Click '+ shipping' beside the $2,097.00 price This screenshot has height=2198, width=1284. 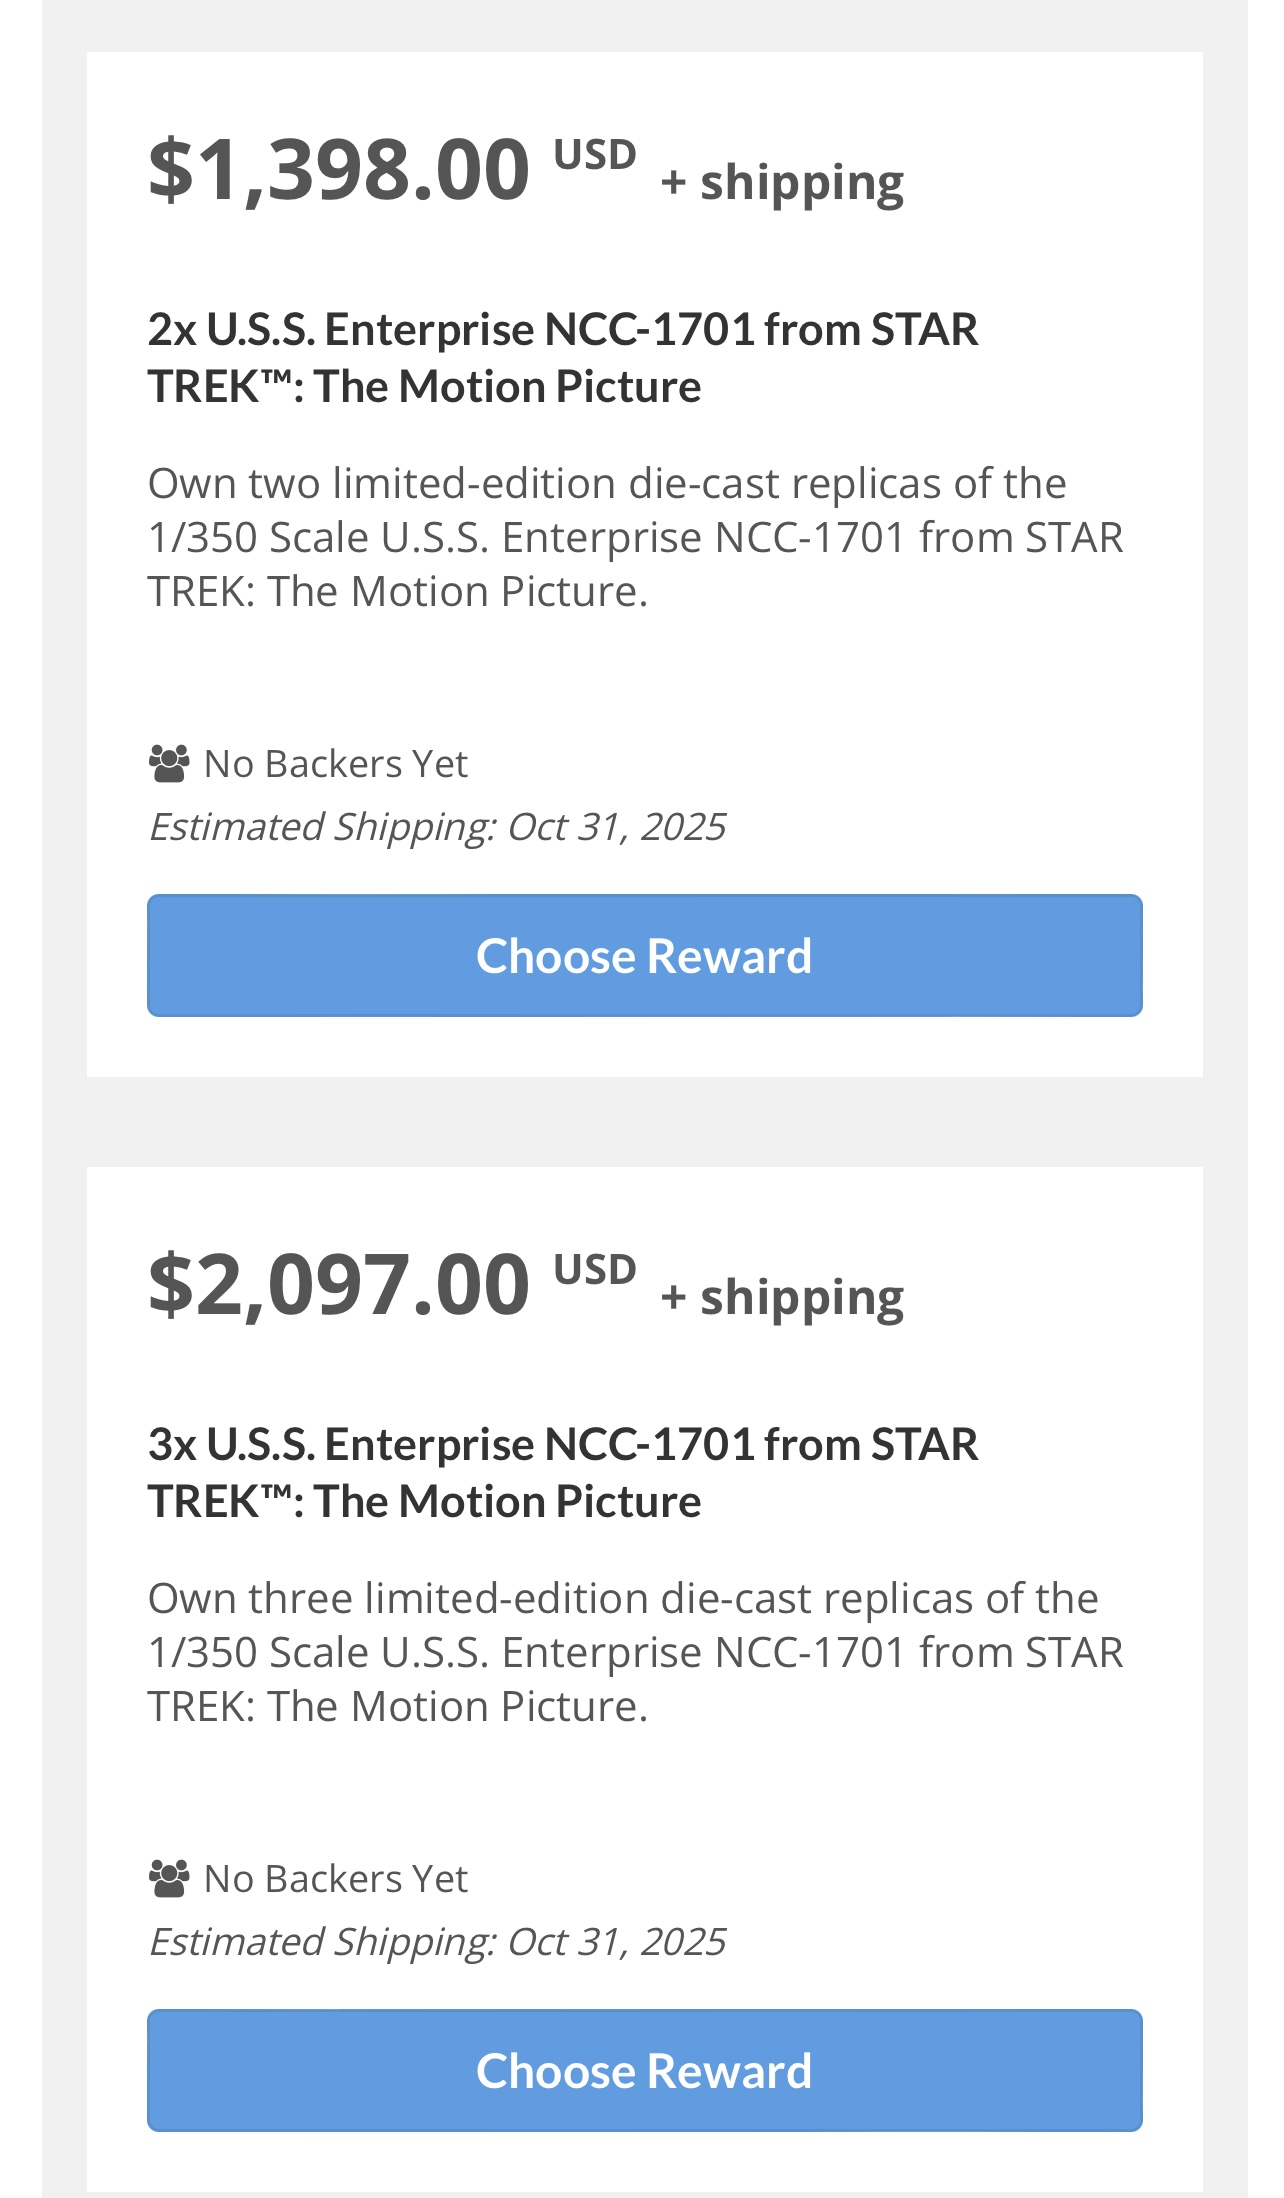click(x=782, y=1298)
